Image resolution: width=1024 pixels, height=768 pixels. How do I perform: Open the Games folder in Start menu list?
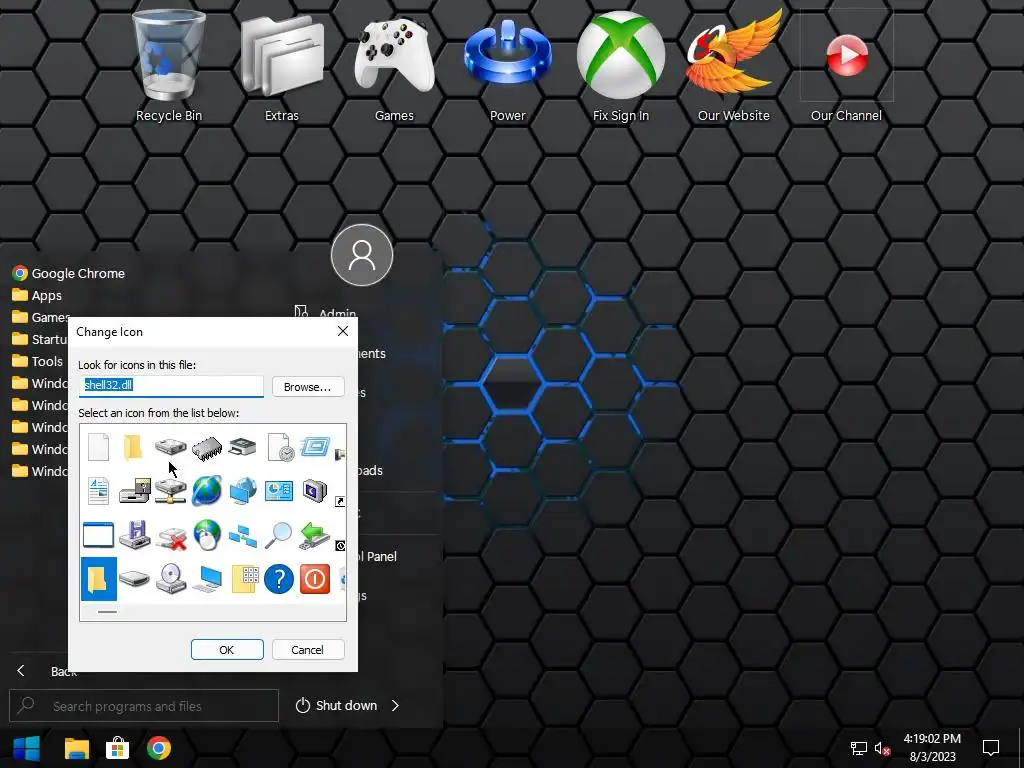40,317
